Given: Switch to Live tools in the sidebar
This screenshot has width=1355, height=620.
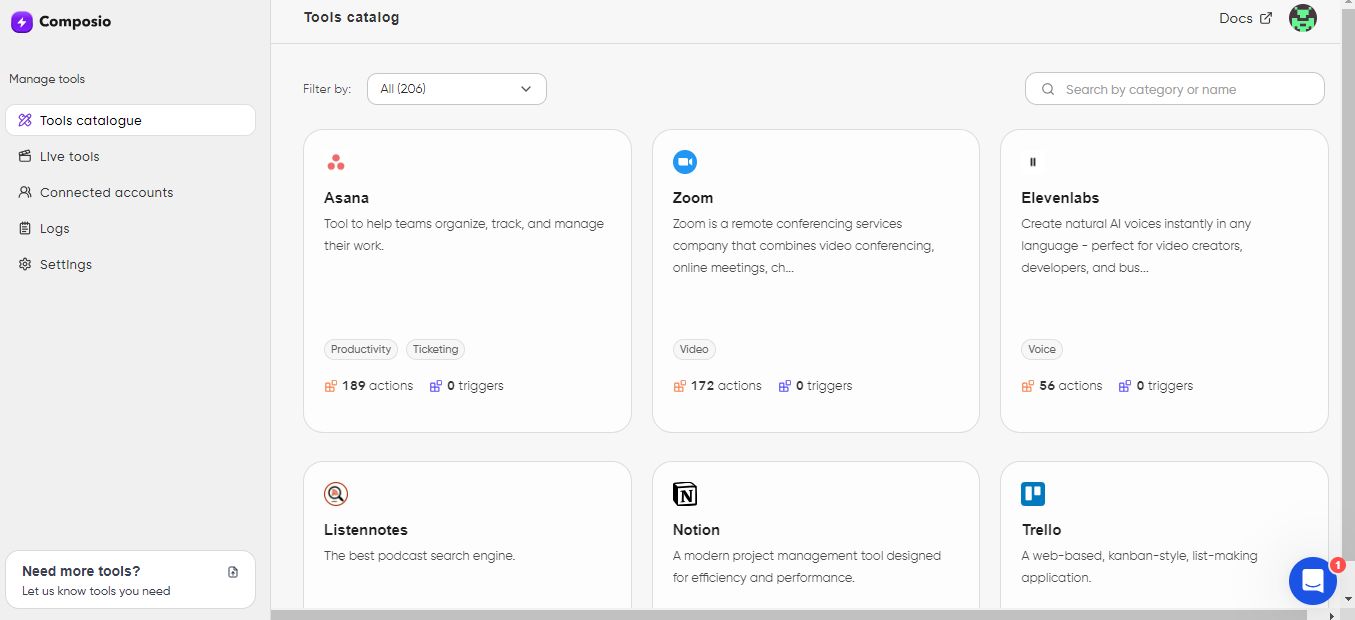Looking at the screenshot, I should 69,156.
